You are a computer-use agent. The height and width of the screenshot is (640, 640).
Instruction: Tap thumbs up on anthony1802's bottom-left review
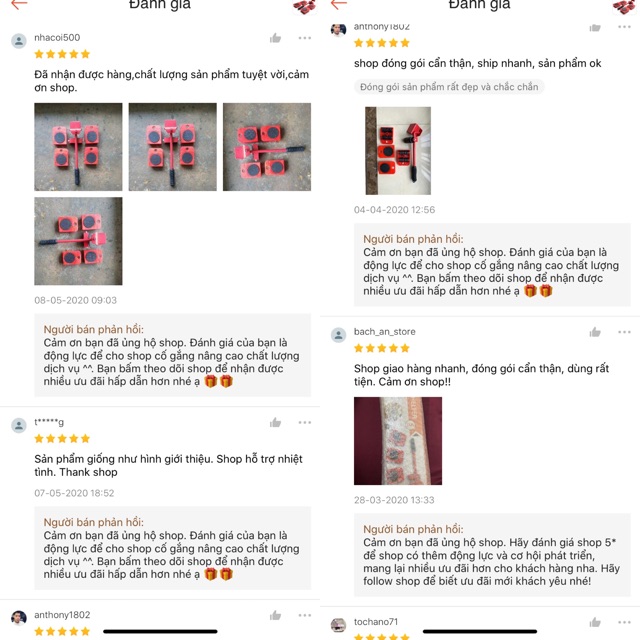click(276, 615)
